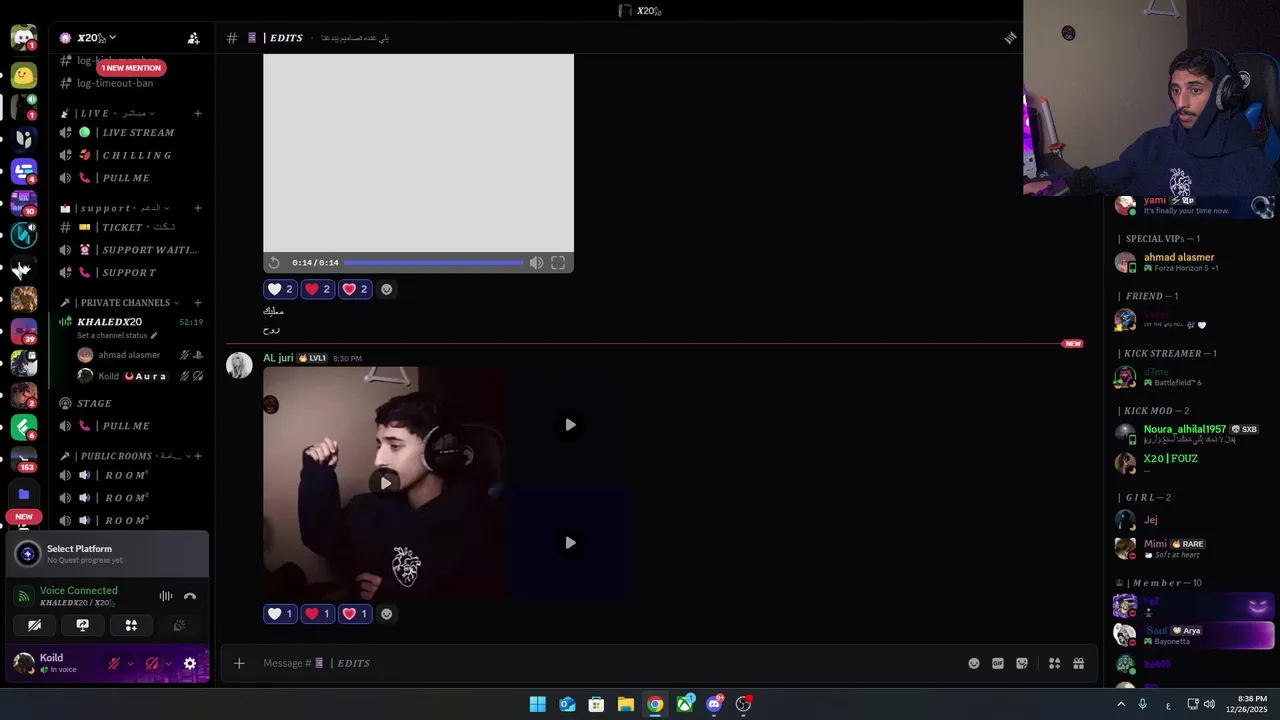
Task: Open the log-timeout-ban channel
Action: [114, 83]
